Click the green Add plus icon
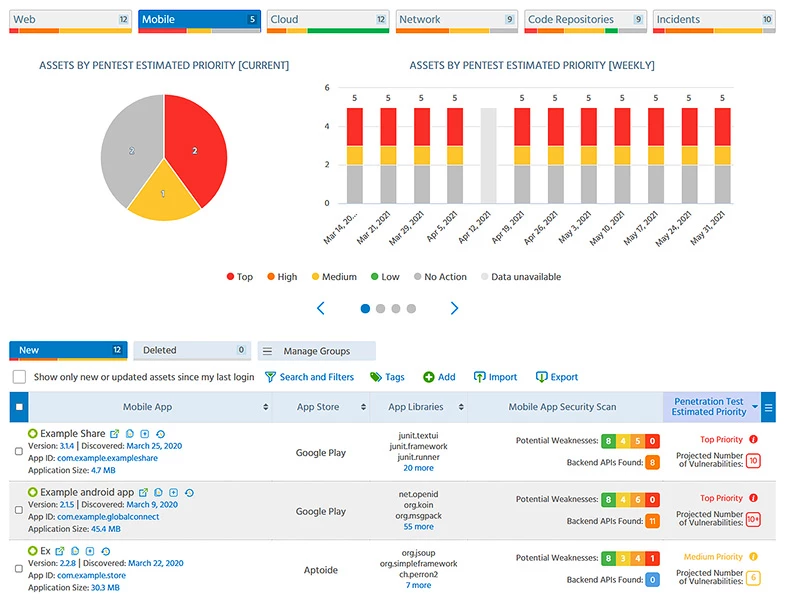This screenshot has width=785, height=607. pos(428,377)
